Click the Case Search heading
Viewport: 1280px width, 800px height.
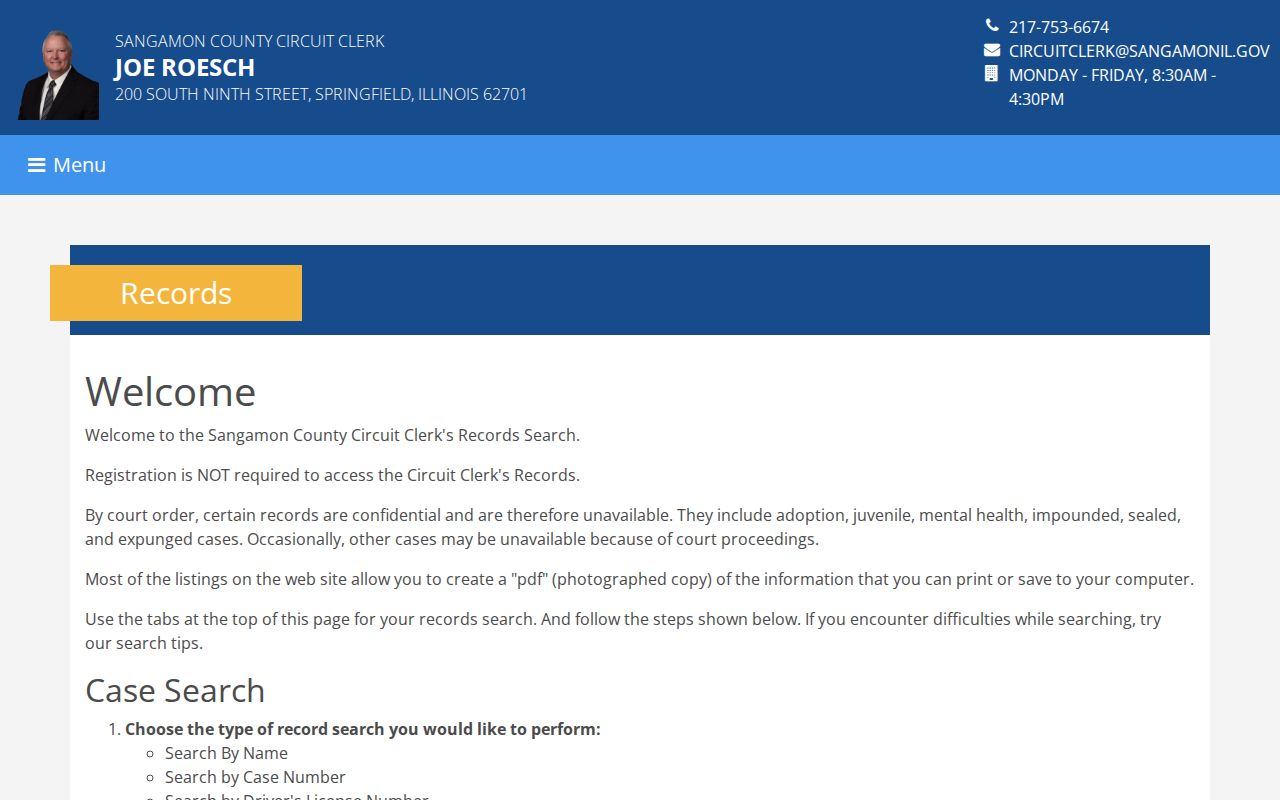[175, 690]
